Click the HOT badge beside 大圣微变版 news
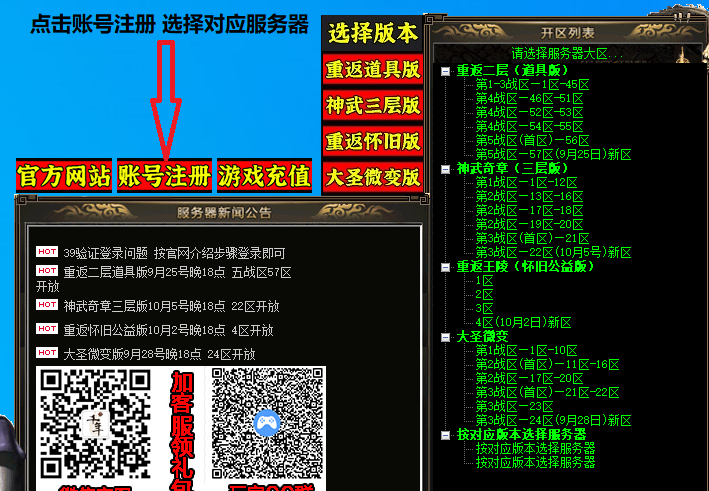Screen dimensions: 709x491 pos(46,352)
